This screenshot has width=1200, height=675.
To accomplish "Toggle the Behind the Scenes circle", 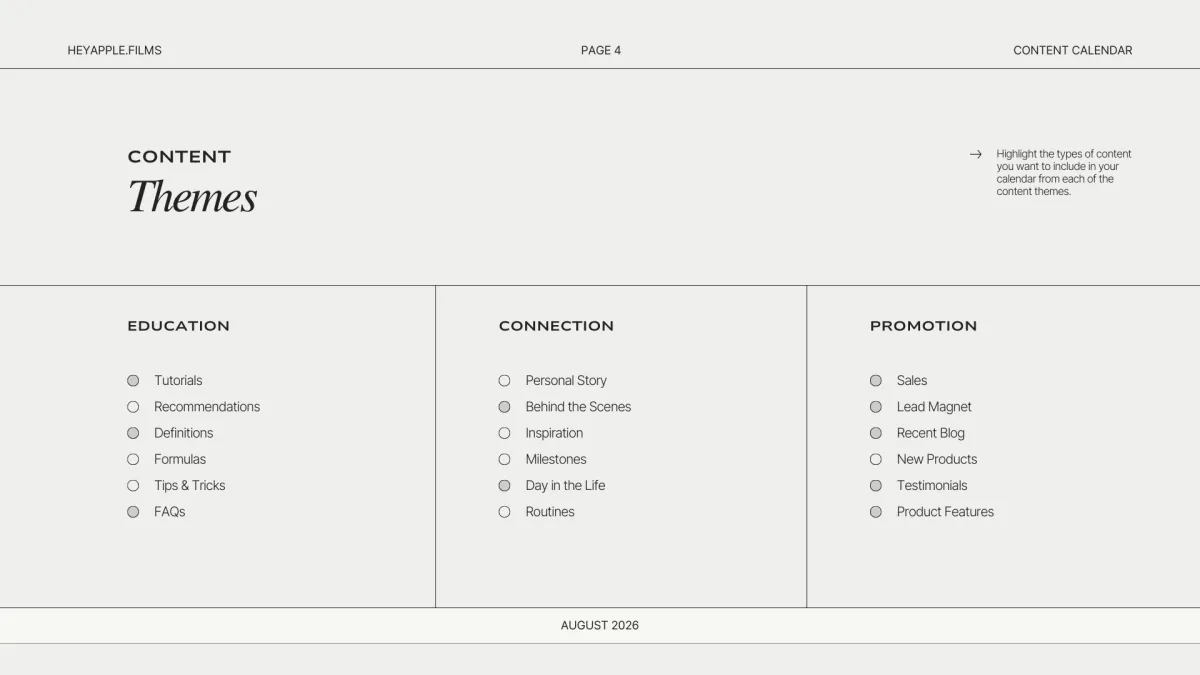I will pos(504,407).
